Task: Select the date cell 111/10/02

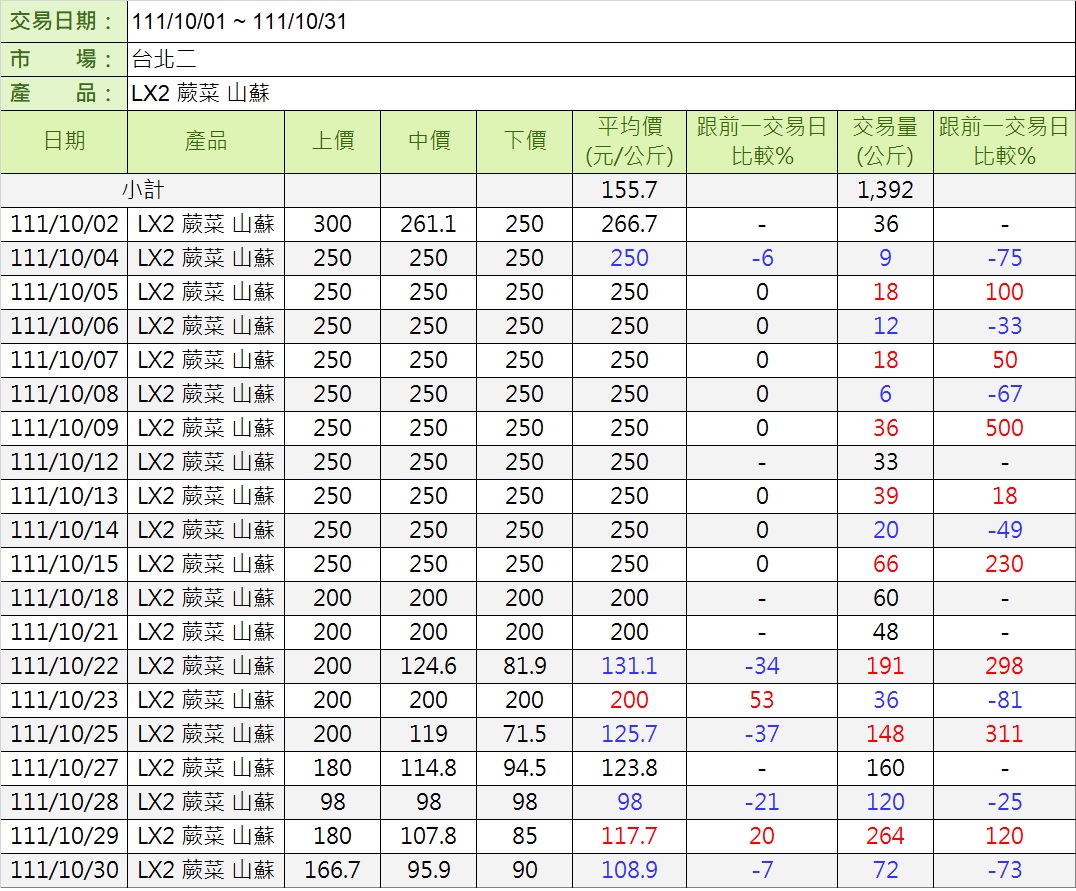Action: [64, 224]
